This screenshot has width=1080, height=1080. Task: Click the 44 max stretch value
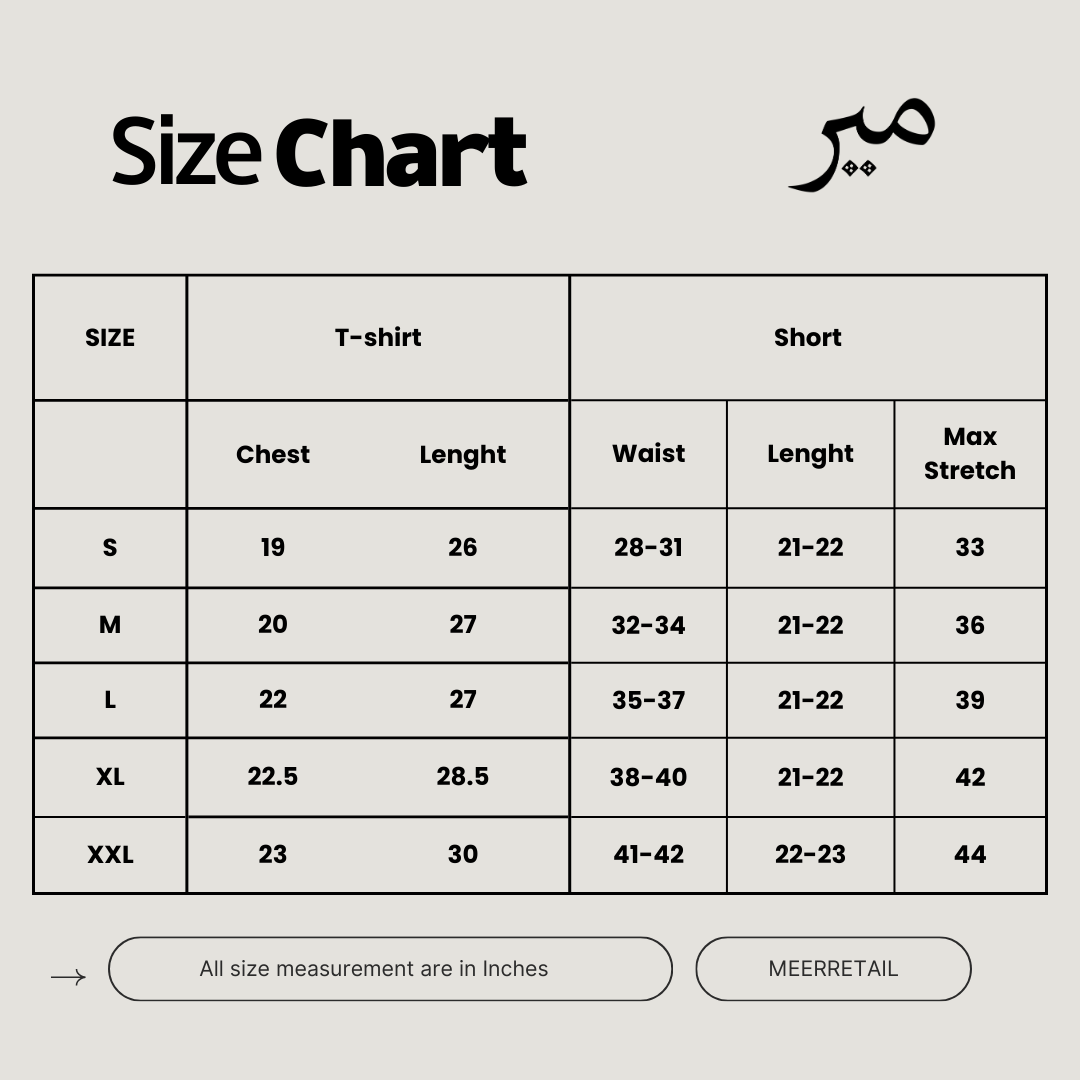click(x=970, y=855)
